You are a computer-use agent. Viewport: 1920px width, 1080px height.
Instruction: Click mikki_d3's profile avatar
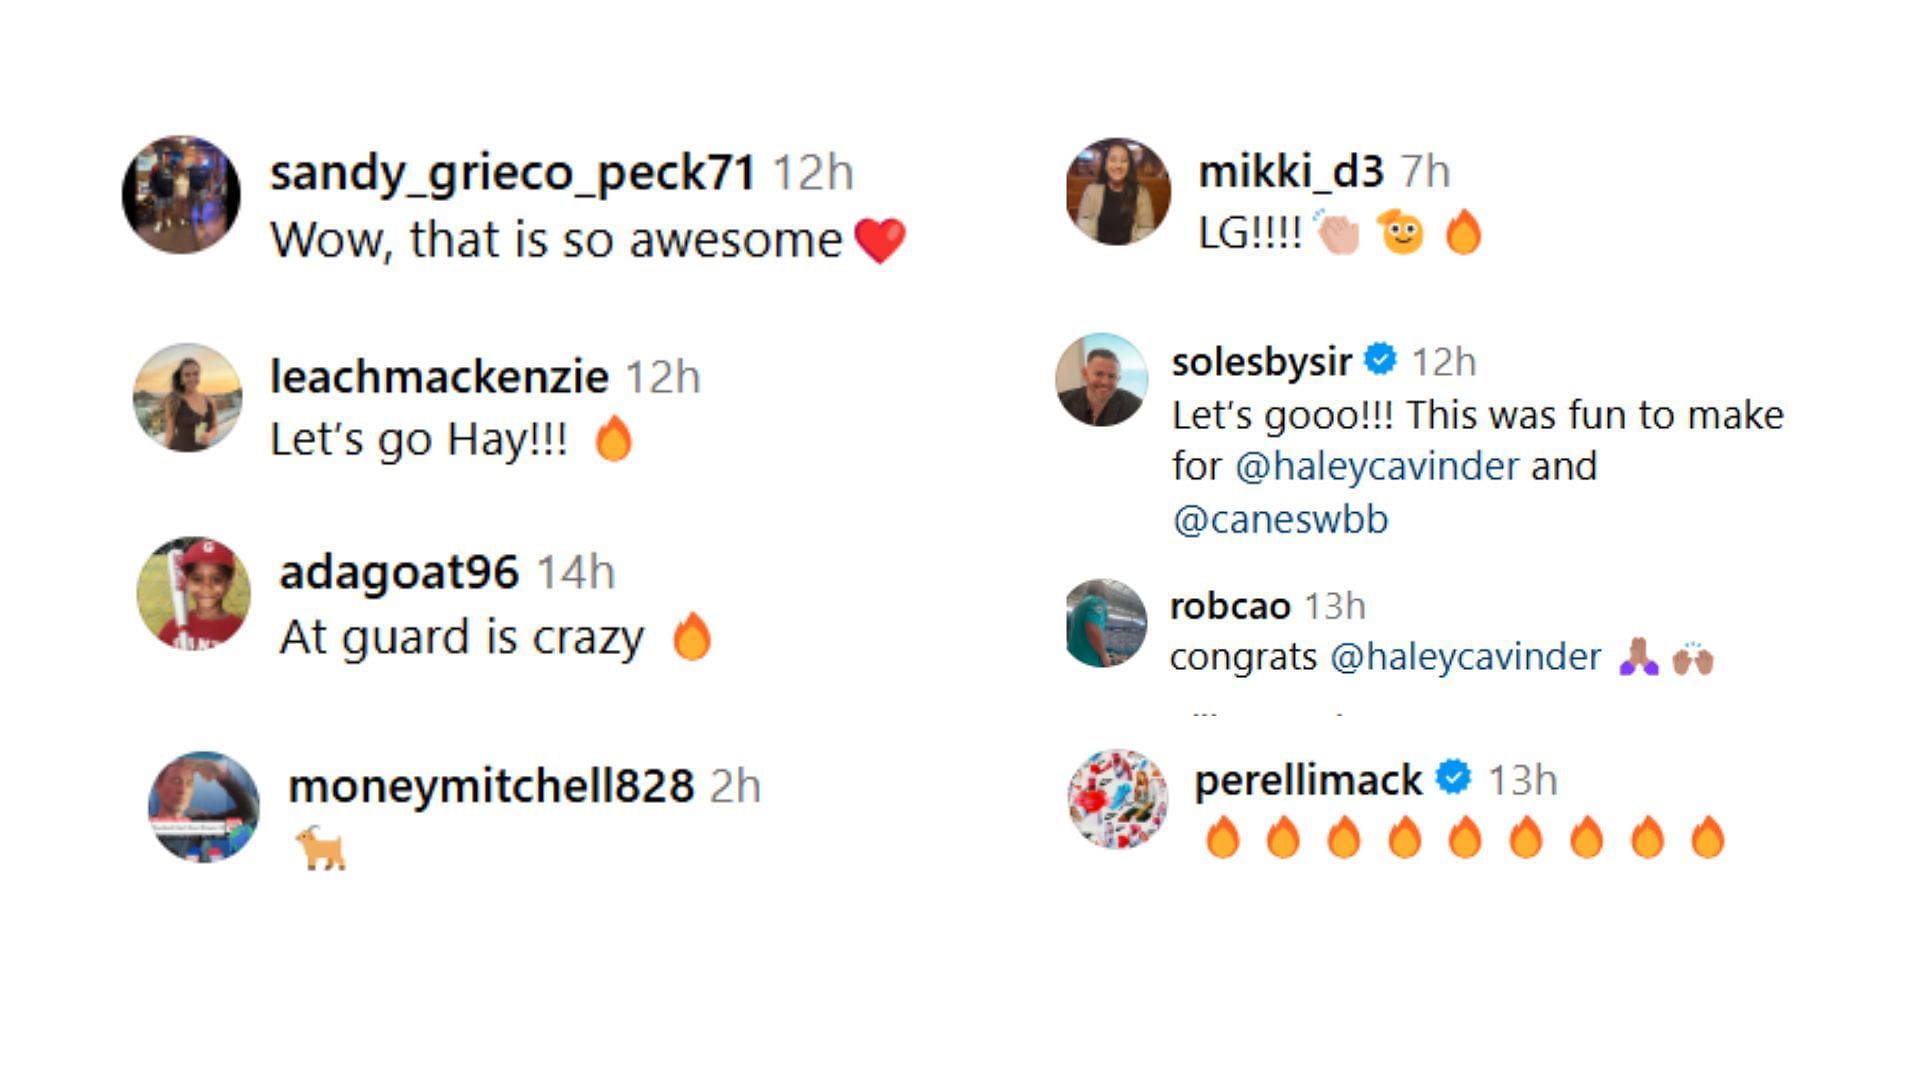point(1118,192)
